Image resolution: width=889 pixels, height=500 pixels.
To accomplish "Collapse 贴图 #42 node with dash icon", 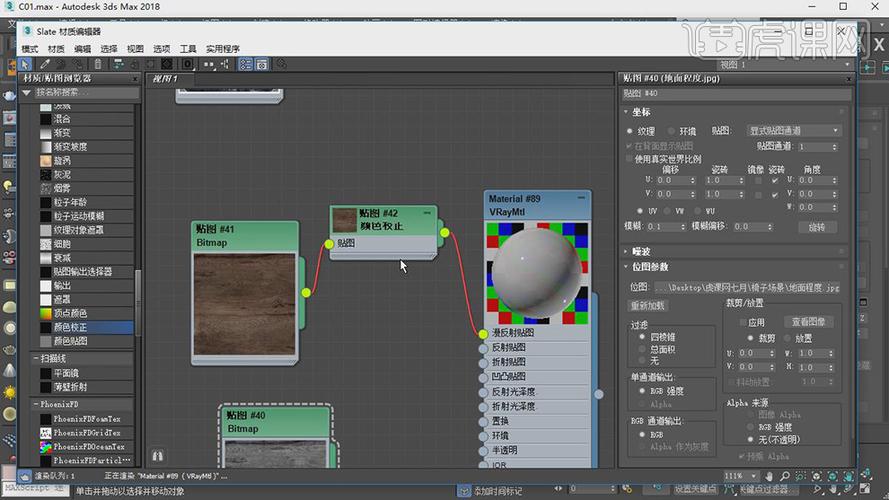I will 427,213.
